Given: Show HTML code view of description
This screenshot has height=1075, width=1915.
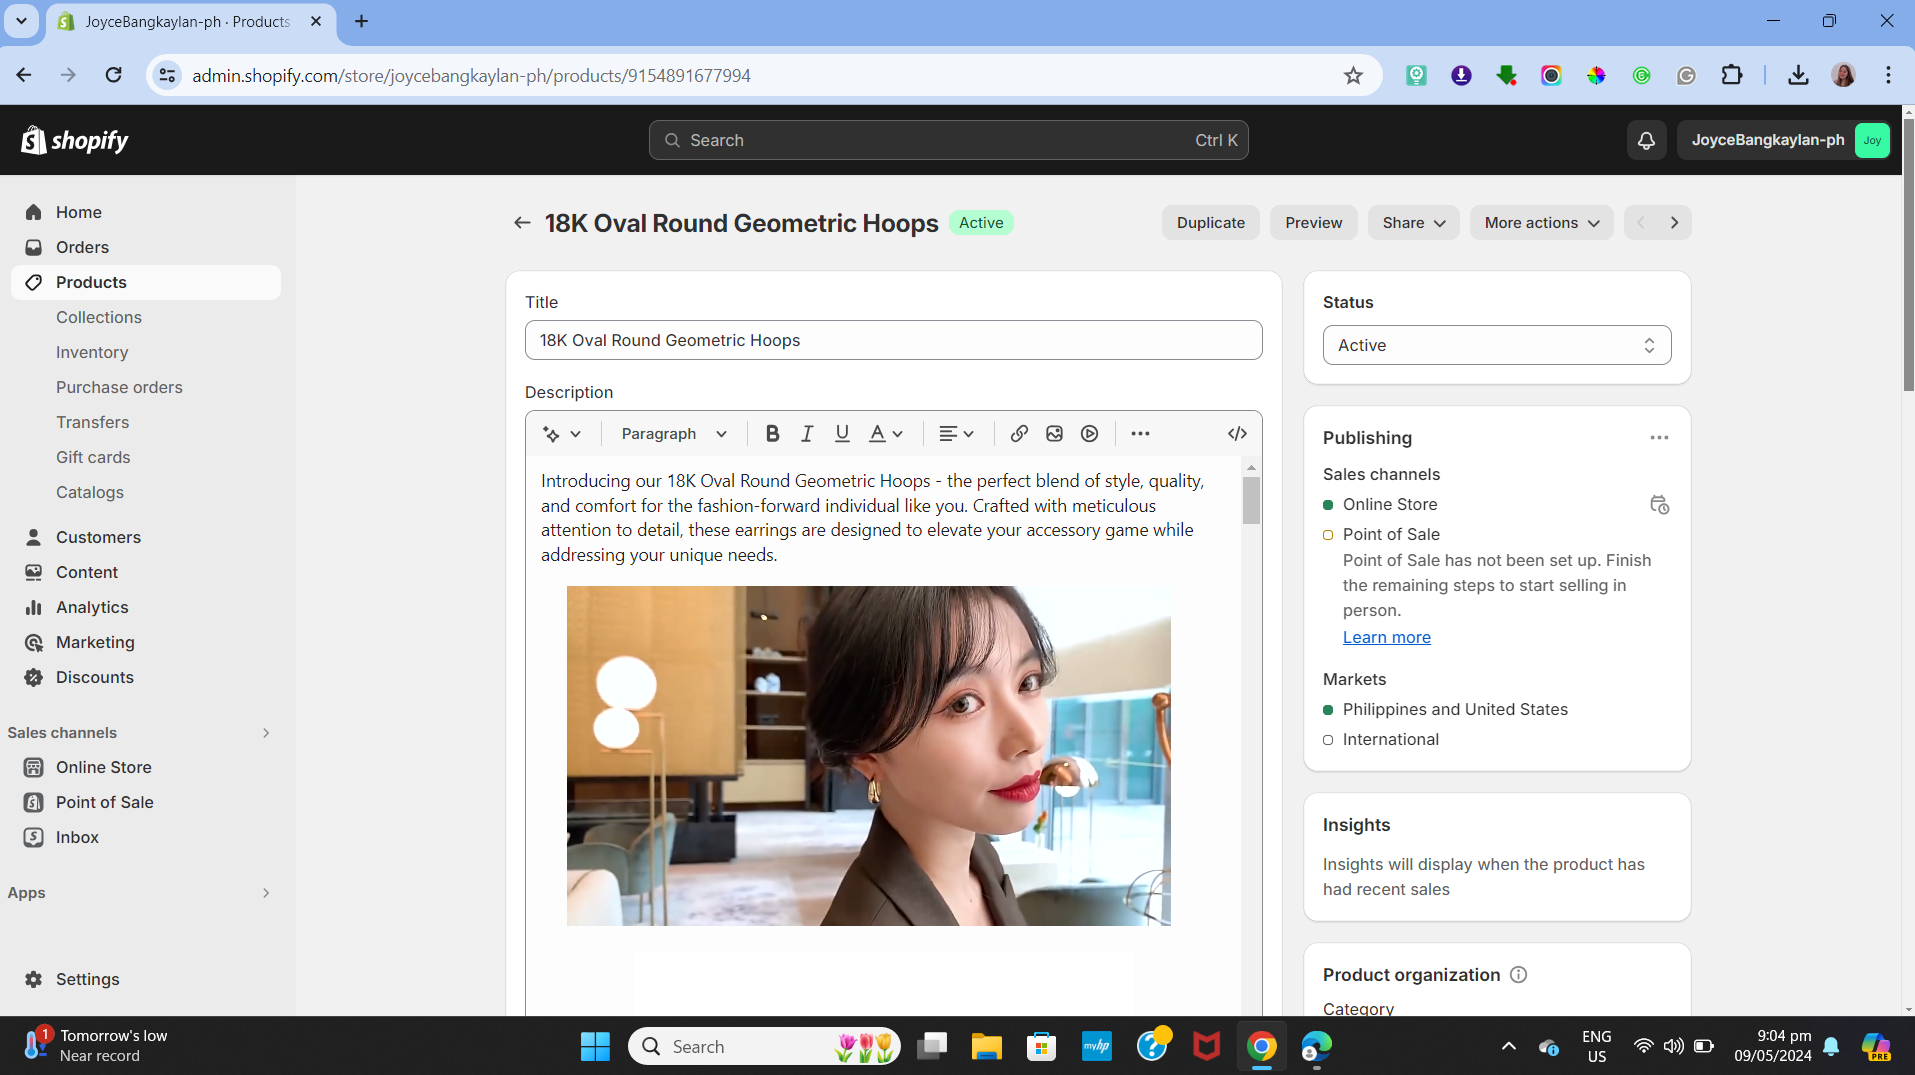Looking at the screenshot, I should [1237, 433].
